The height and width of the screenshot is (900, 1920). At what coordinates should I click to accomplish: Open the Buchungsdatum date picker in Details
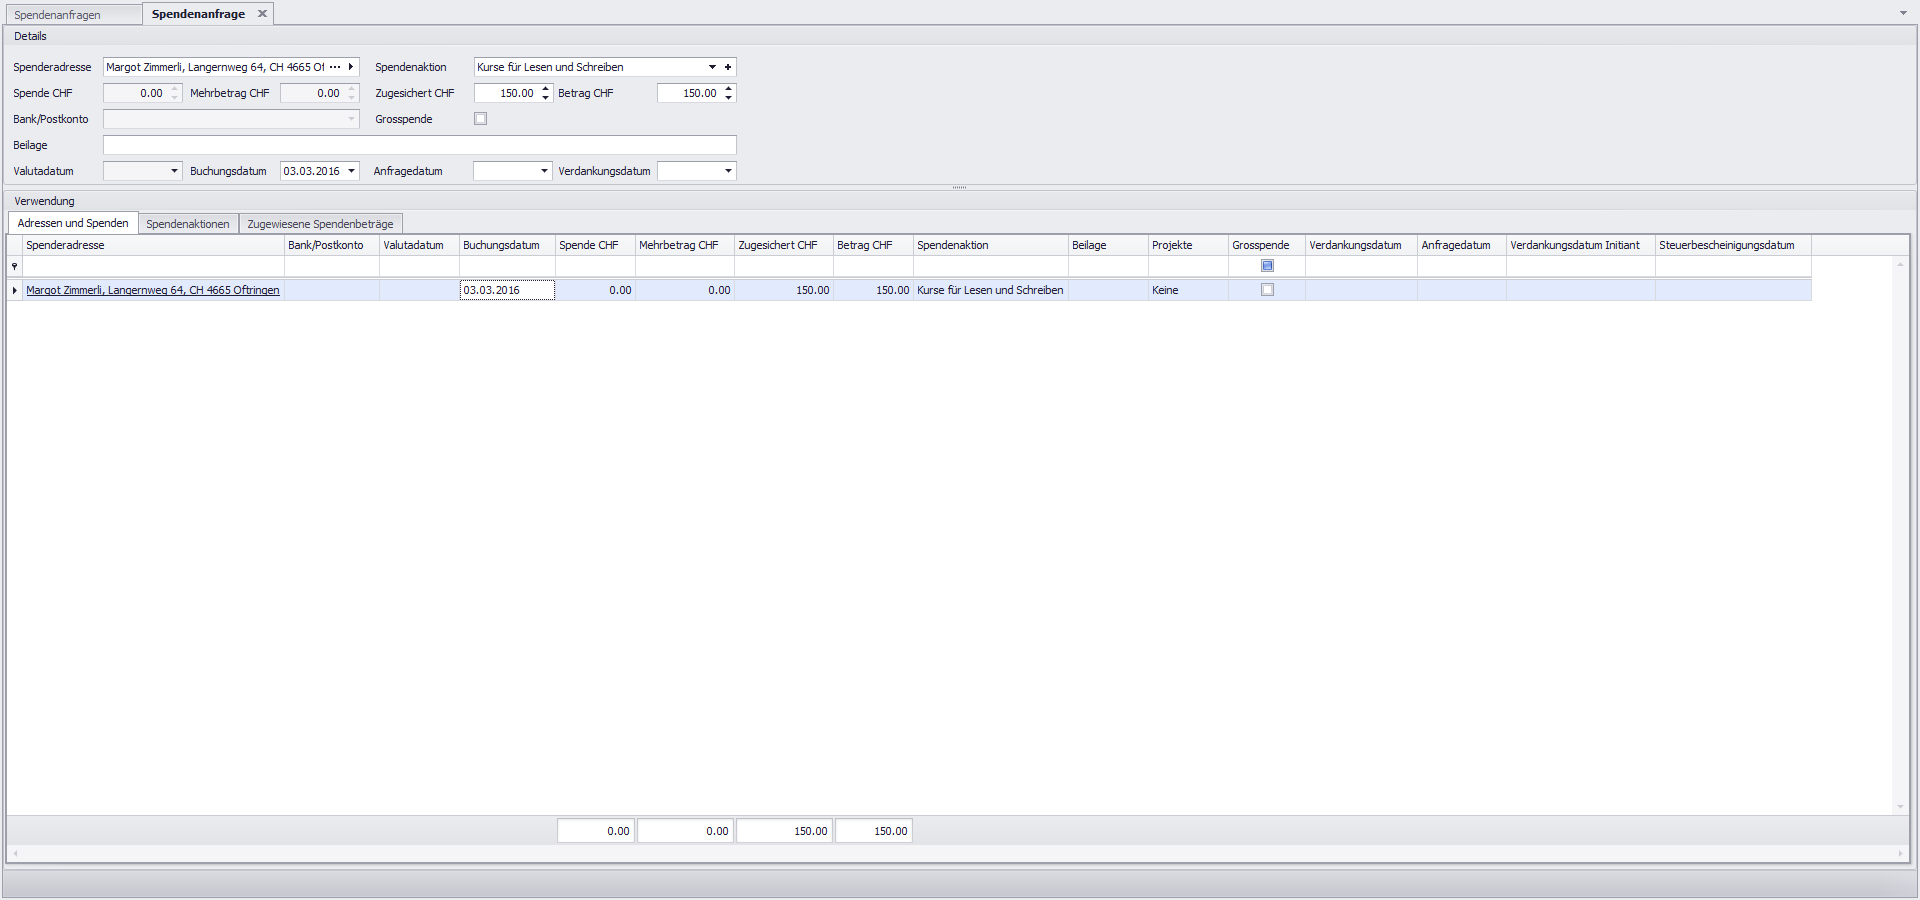(351, 171)
